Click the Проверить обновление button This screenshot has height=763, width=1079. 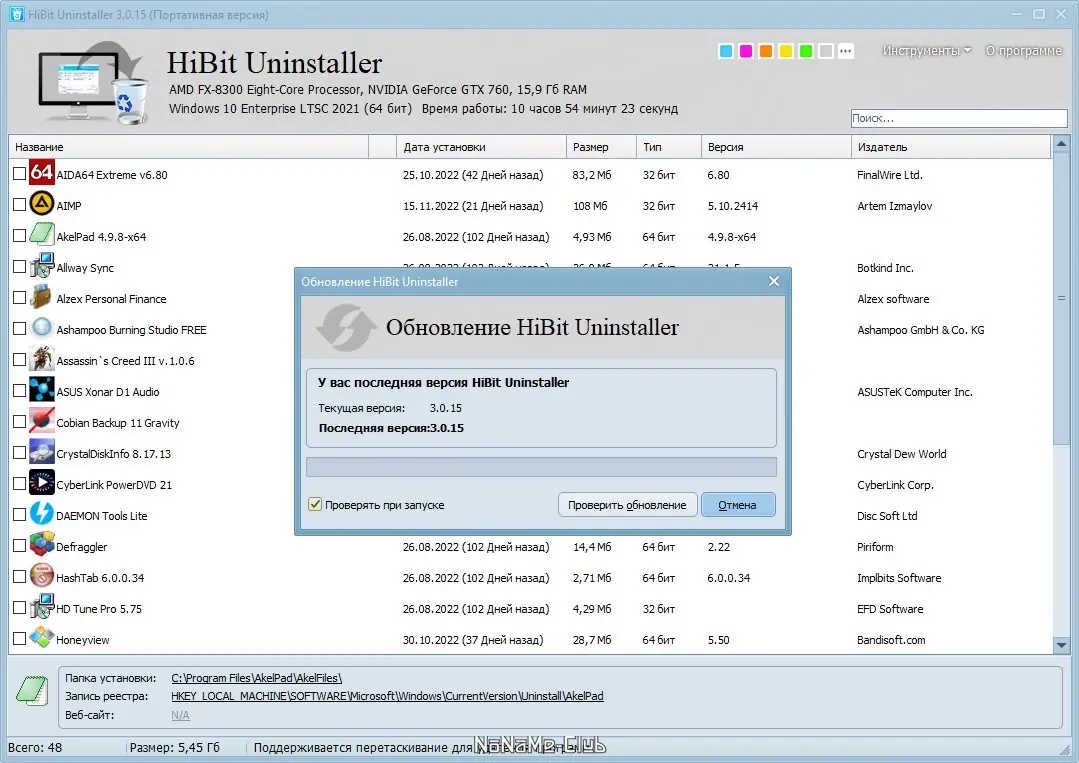[627, 504]
